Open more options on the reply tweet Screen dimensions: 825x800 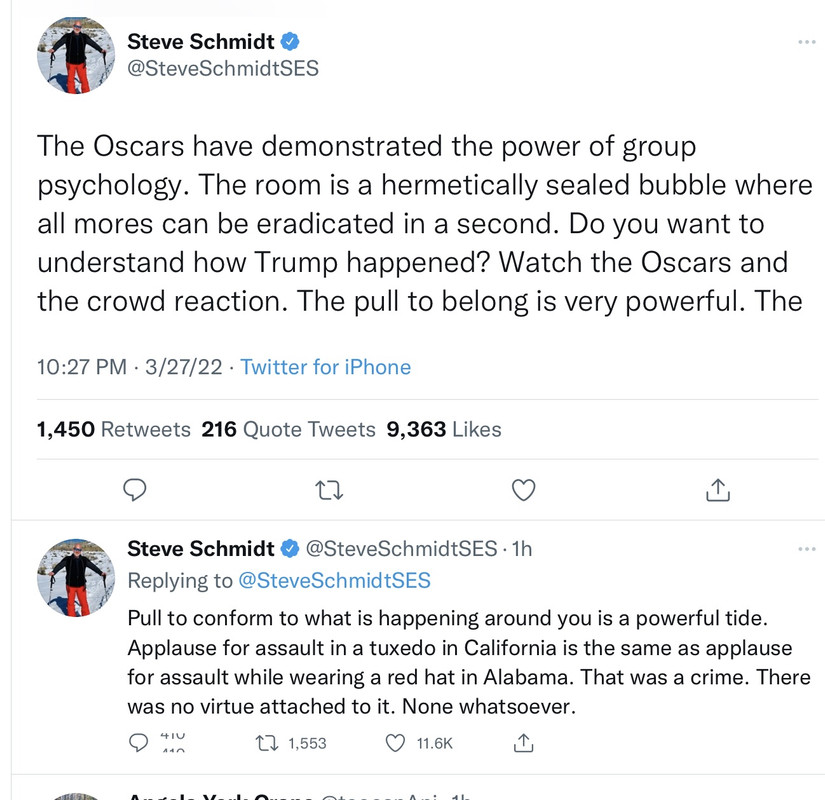(806, 549)
